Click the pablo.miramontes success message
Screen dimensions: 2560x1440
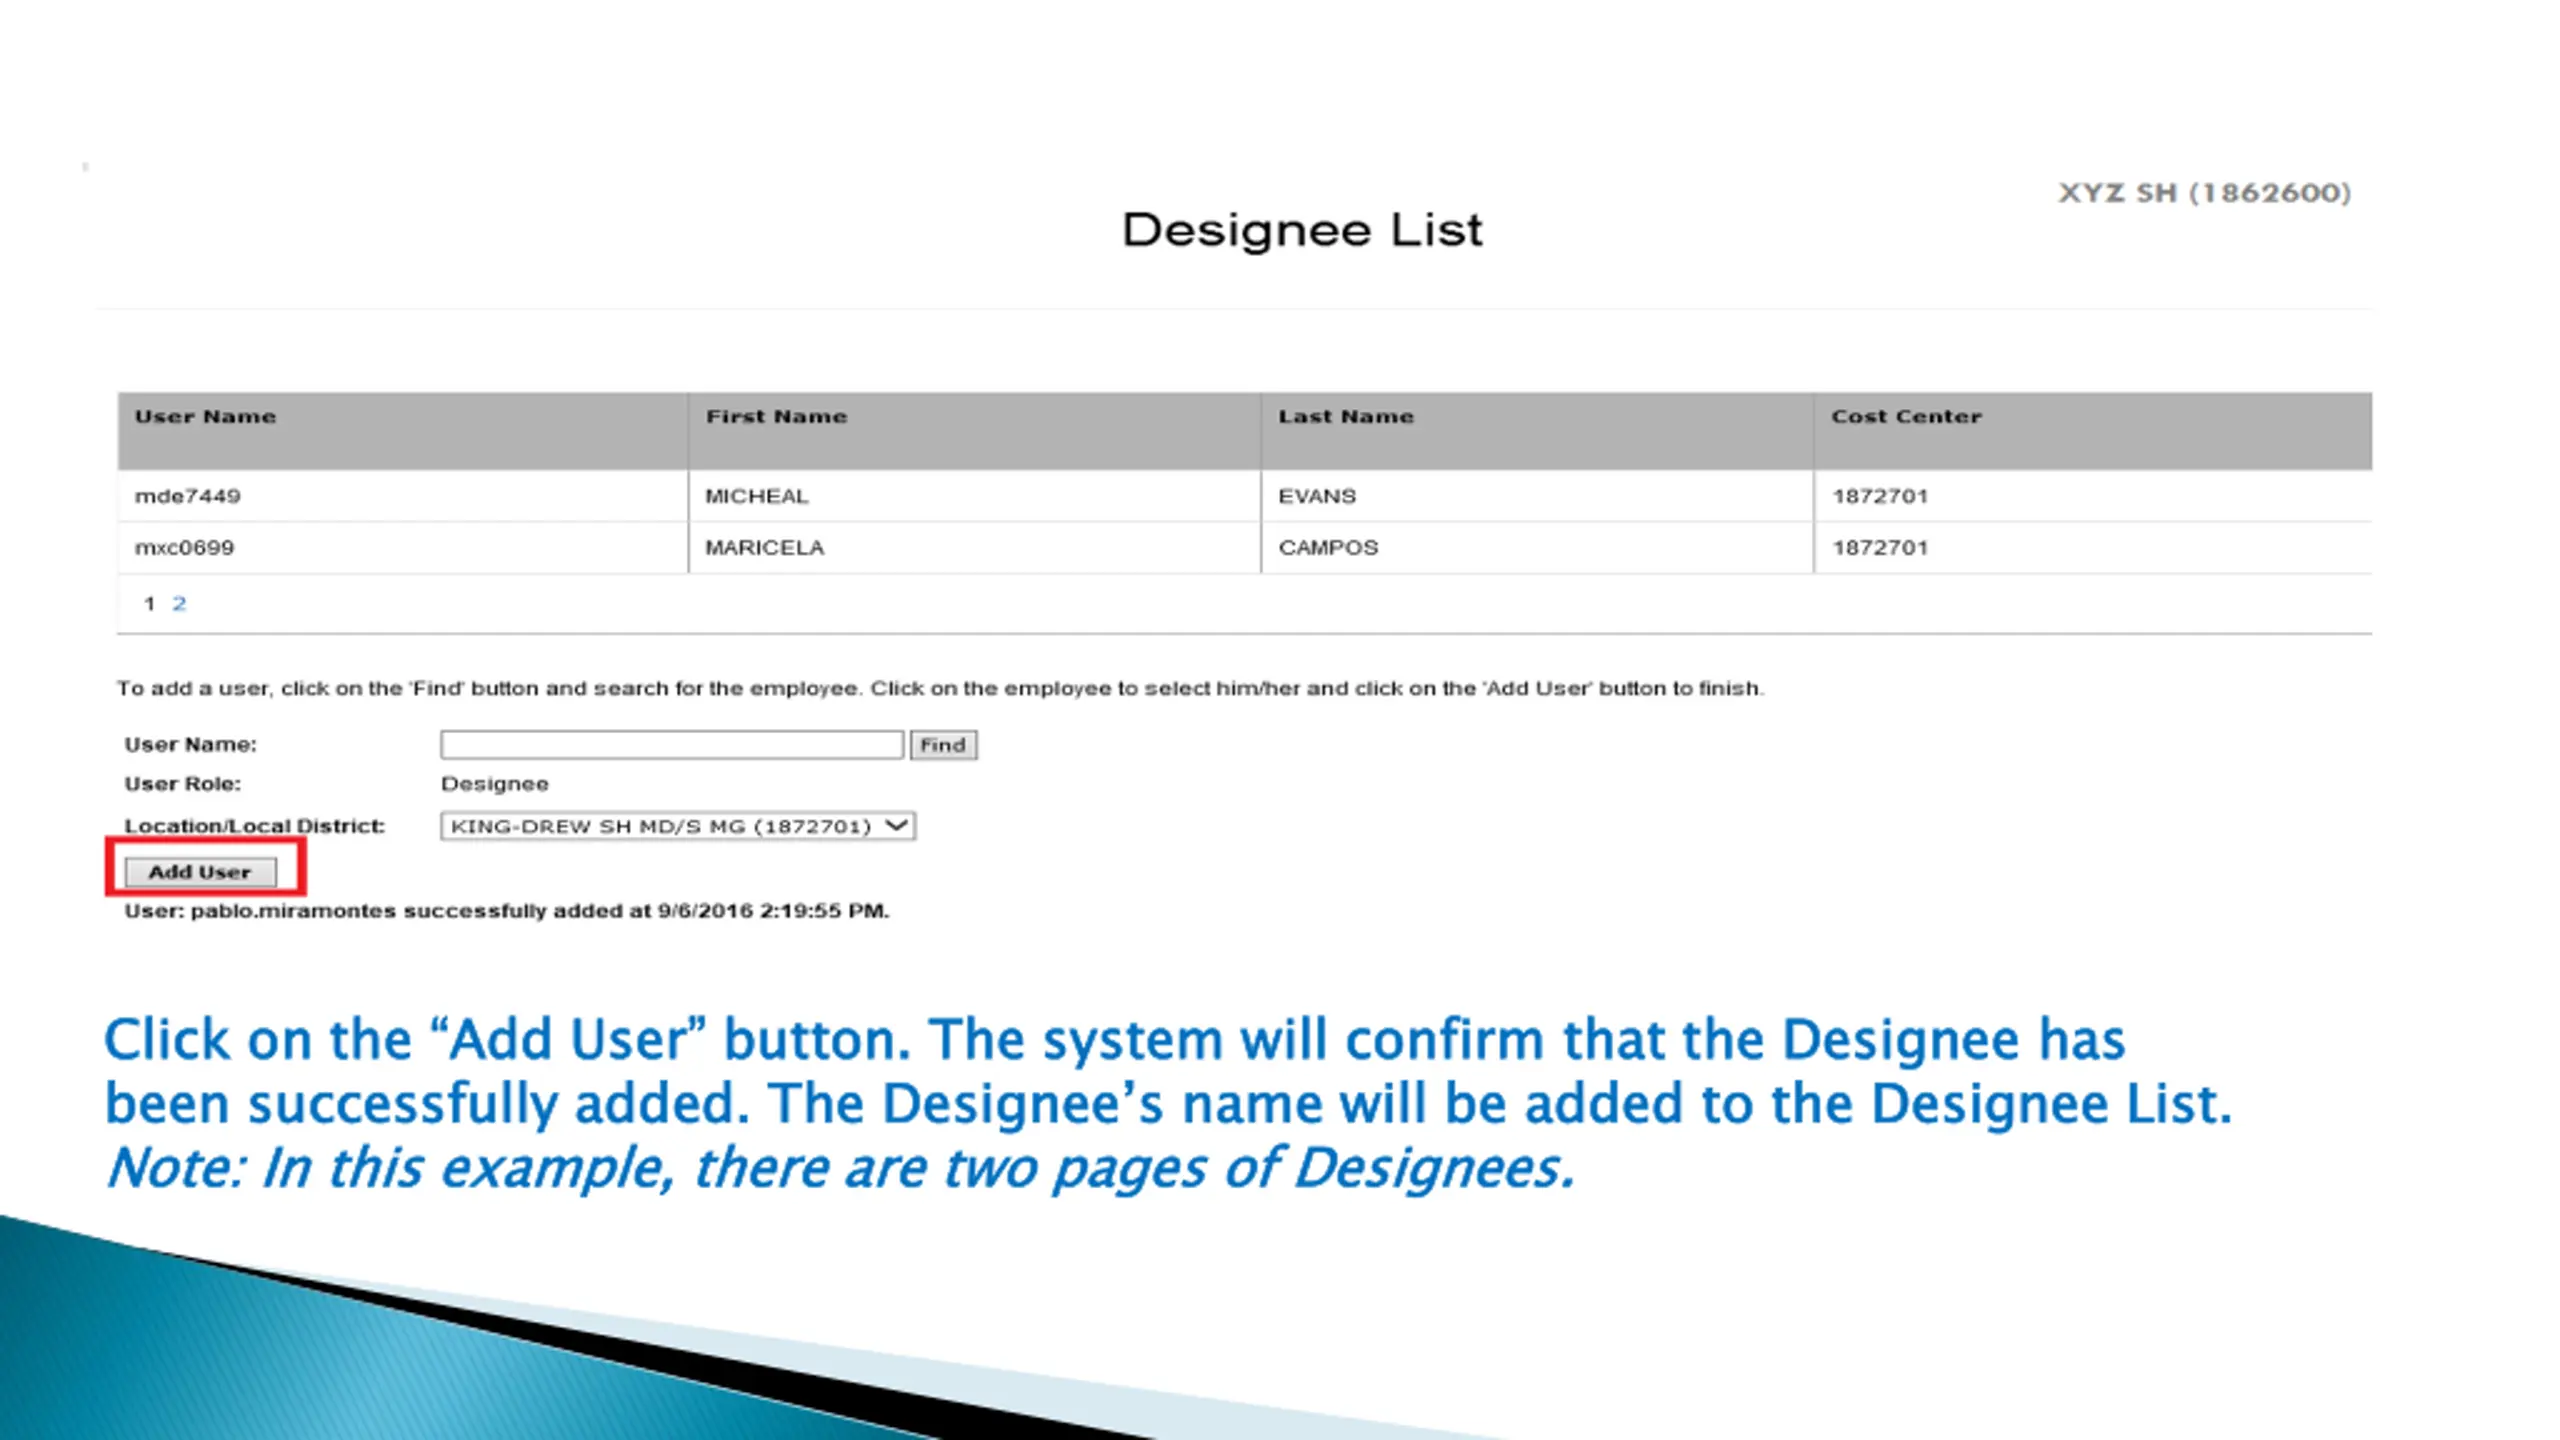tap(507, 911)
